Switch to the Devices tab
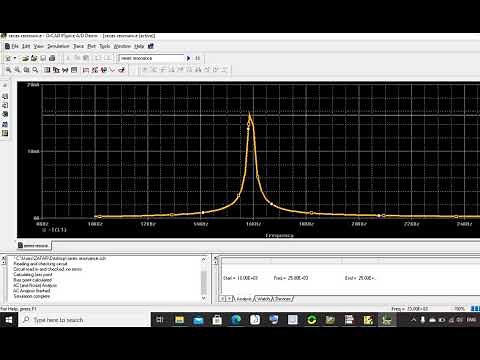Viewport: 480px width, 360px height. (283, 299)
